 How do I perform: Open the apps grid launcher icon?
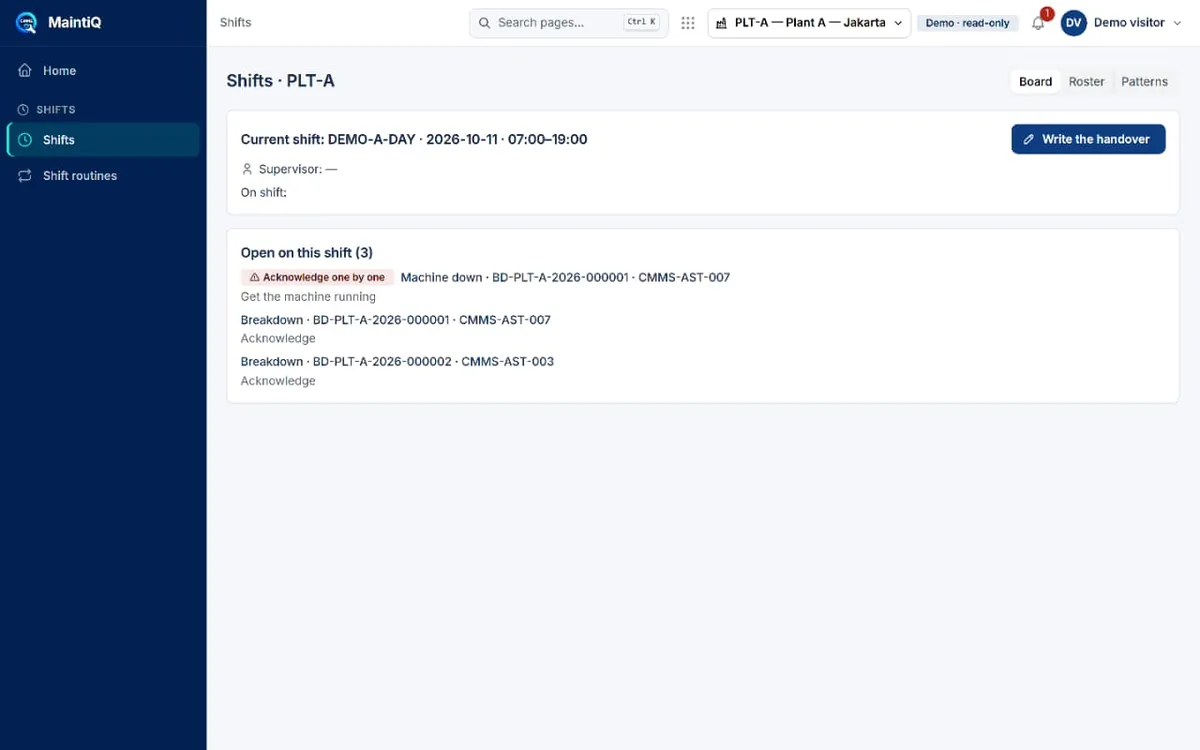688,23
